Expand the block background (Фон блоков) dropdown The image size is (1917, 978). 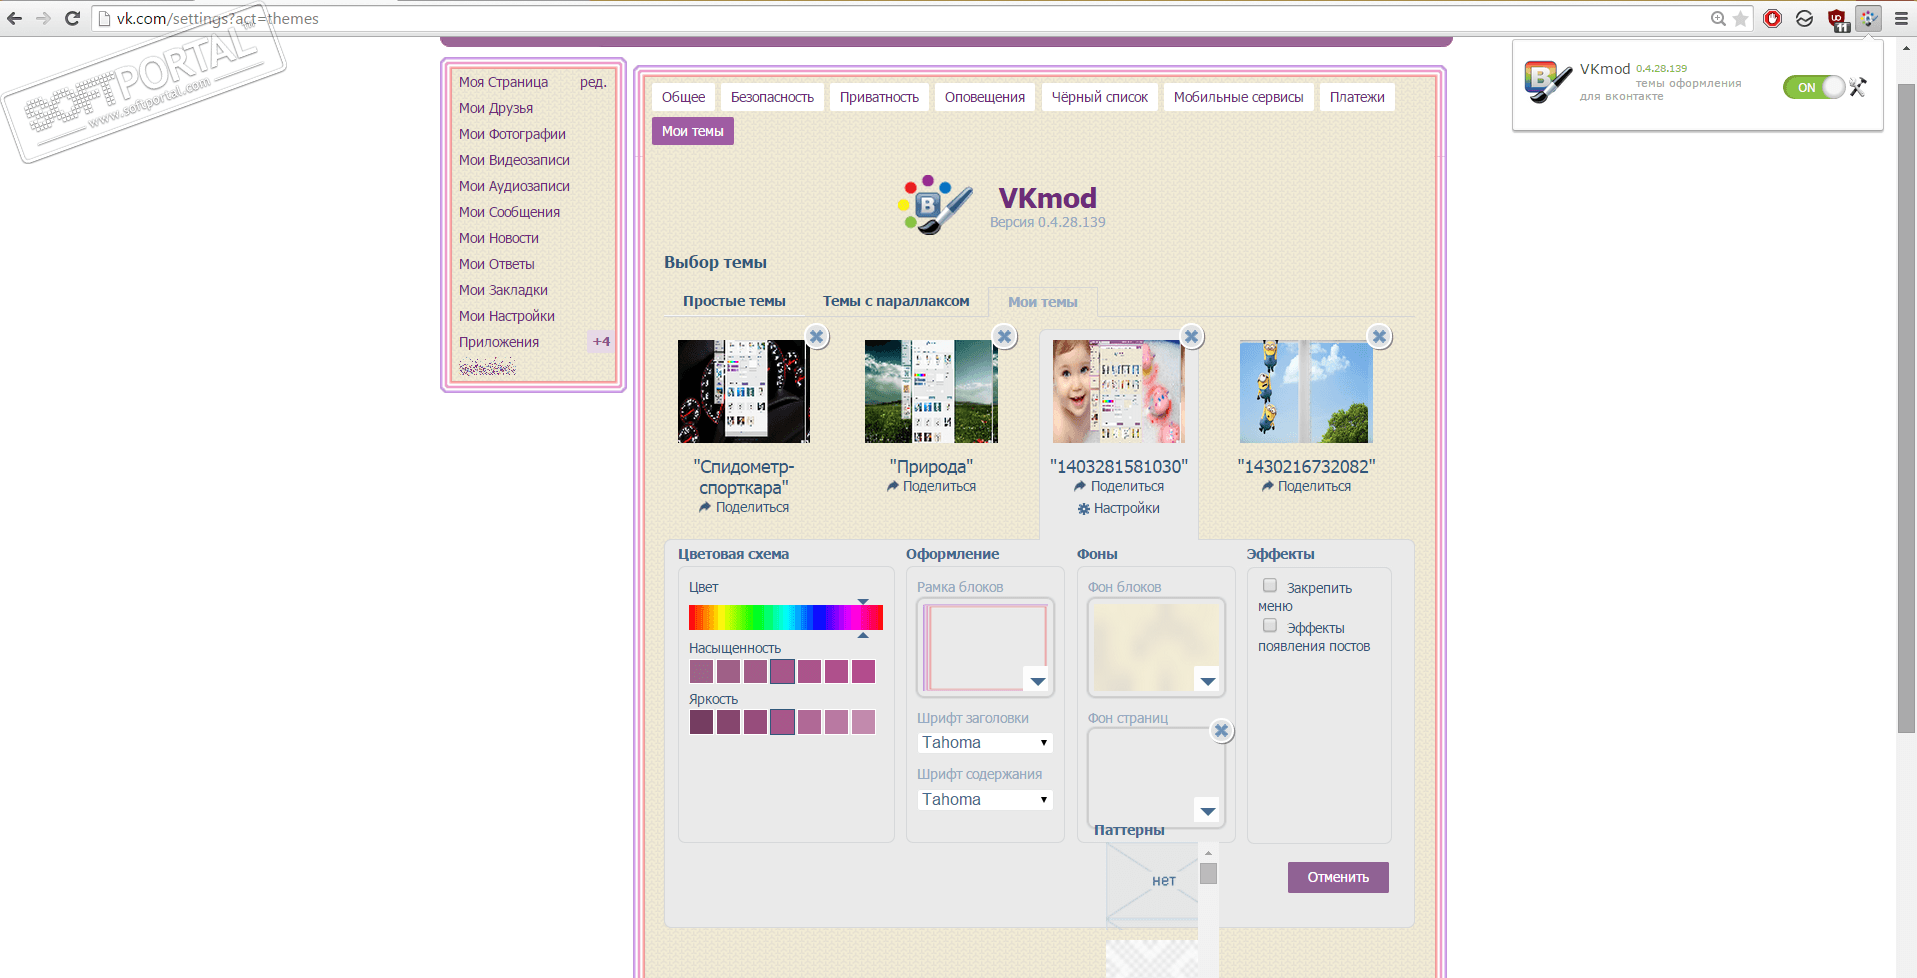(x=1208, y=681)
